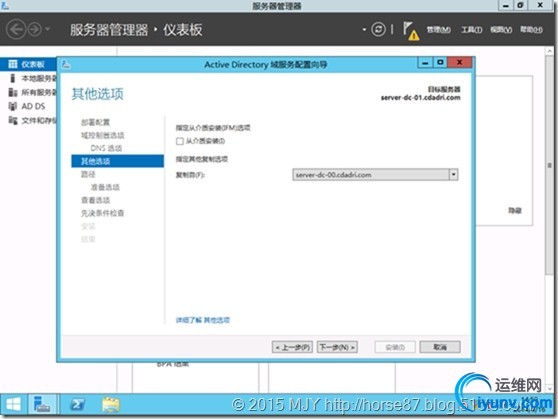Go to the DNS 选项 wizard step
This screenshot has height=419, width=558.
[106, 148]
